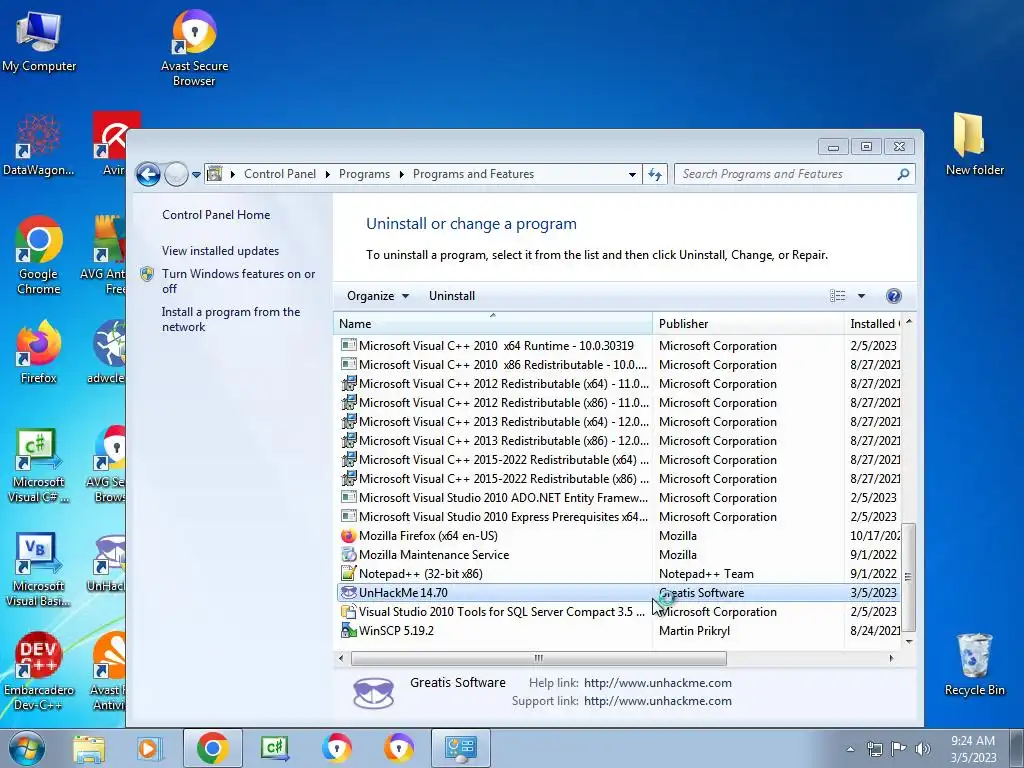Image resolution: width=1024 pixels, height=768 pixels.
Task: Open Help link unhackme.com URL
Action: click(658, 683)
